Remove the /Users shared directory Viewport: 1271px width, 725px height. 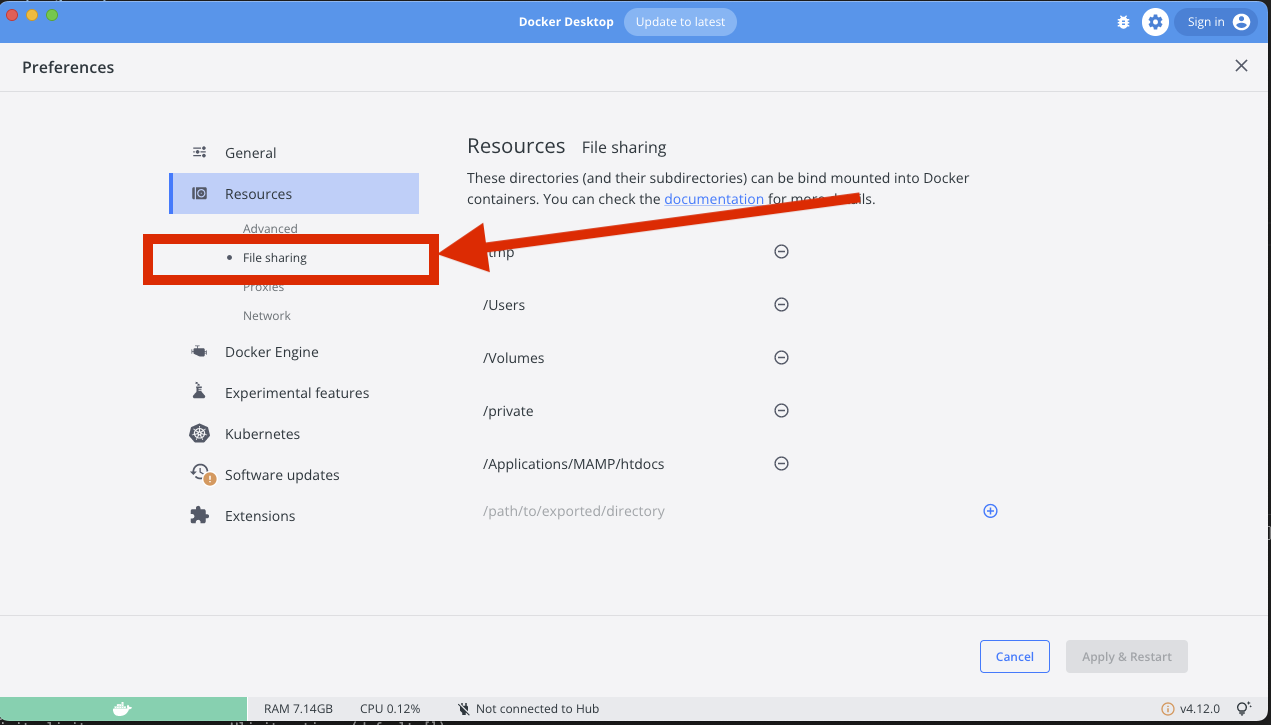[782, 304]
